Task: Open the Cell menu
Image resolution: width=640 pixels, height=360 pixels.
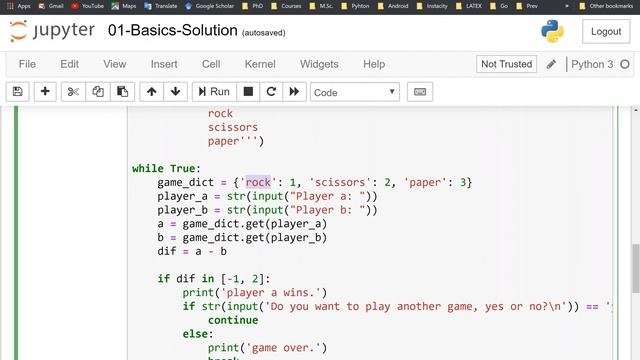Action: tap(211, 64)
